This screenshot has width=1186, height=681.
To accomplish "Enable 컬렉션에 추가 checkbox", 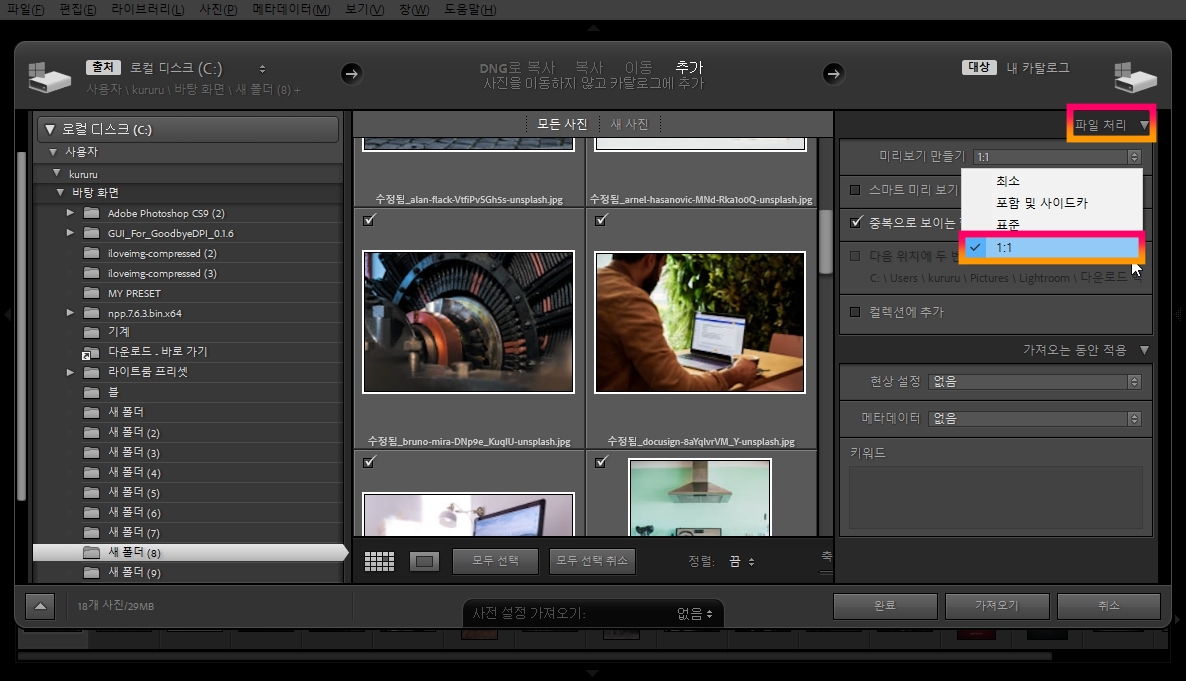I will [855, 312].
